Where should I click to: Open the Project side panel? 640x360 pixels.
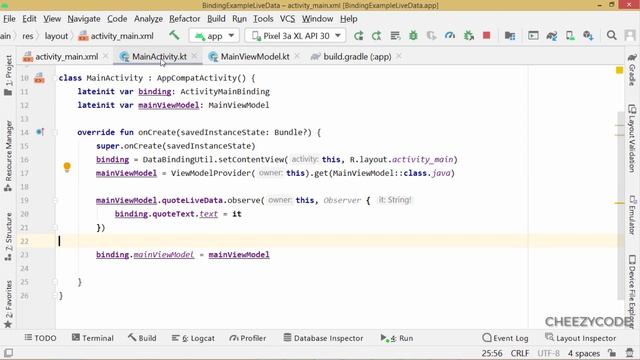click(8, 75)
